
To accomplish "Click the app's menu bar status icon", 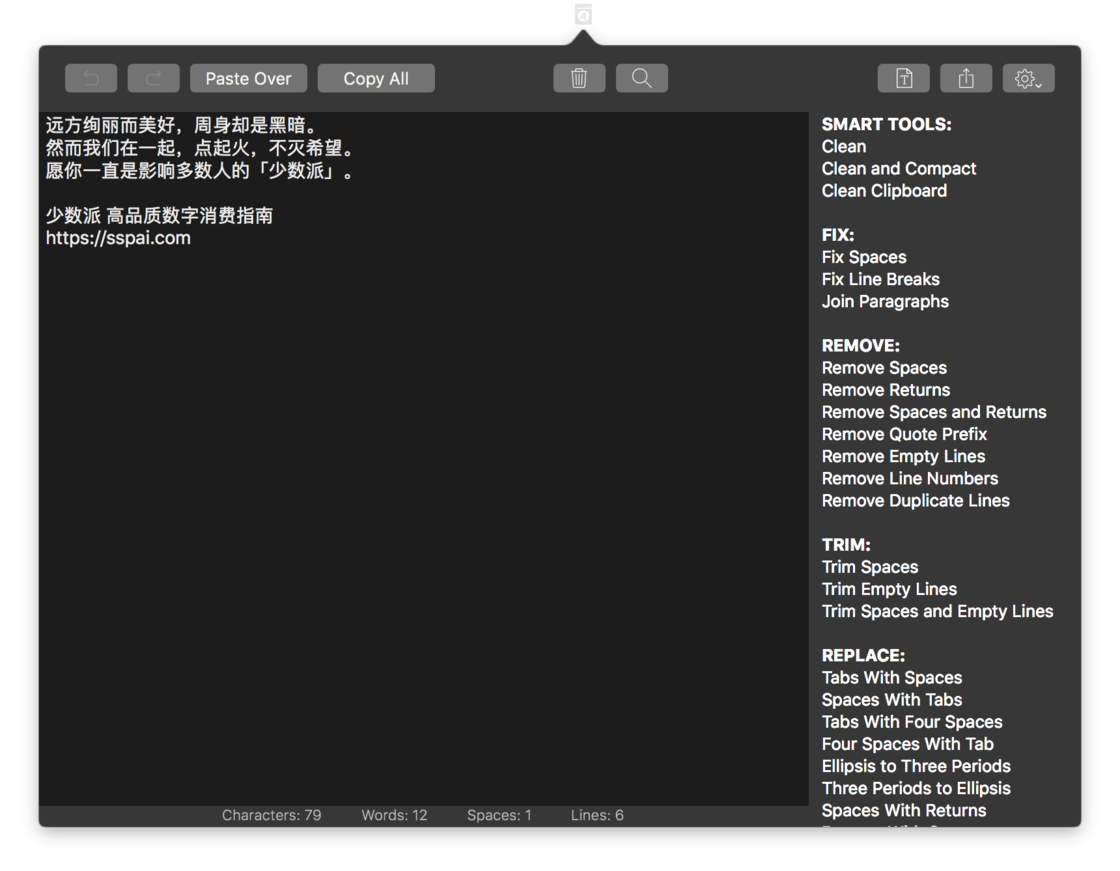I will tap(583, 13).
